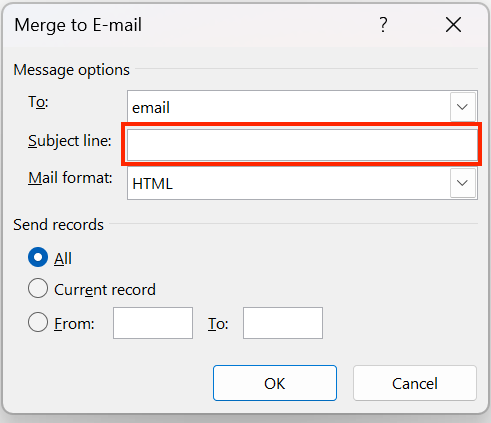Click the Mail format label

point(70,178)
